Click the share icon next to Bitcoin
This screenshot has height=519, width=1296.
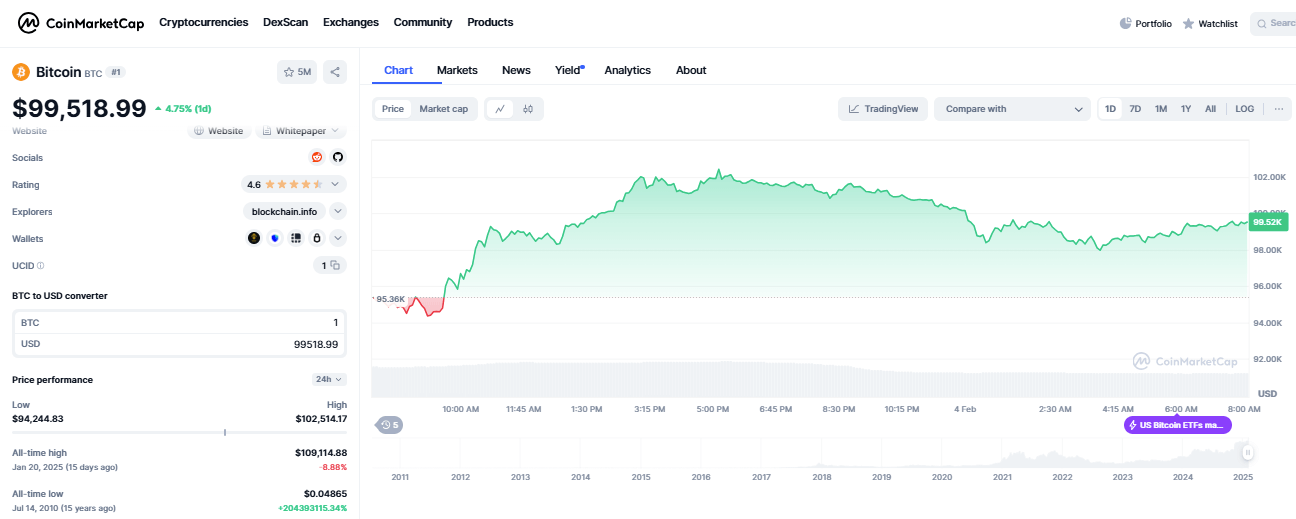(x=335, y=72)
